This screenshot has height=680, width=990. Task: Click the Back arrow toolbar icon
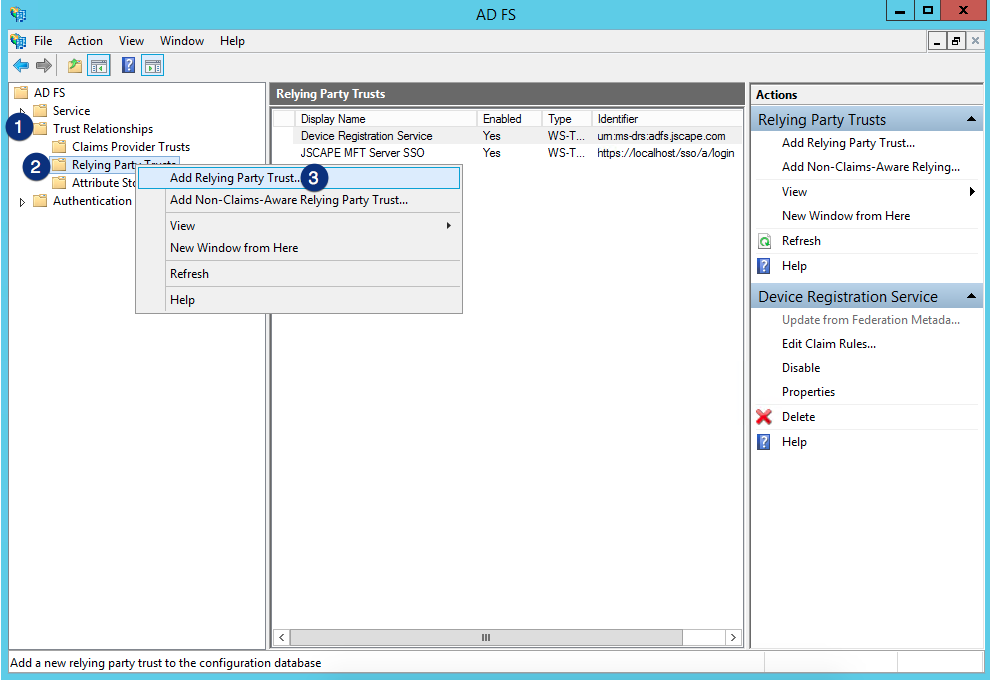click(x=21, y=66)
